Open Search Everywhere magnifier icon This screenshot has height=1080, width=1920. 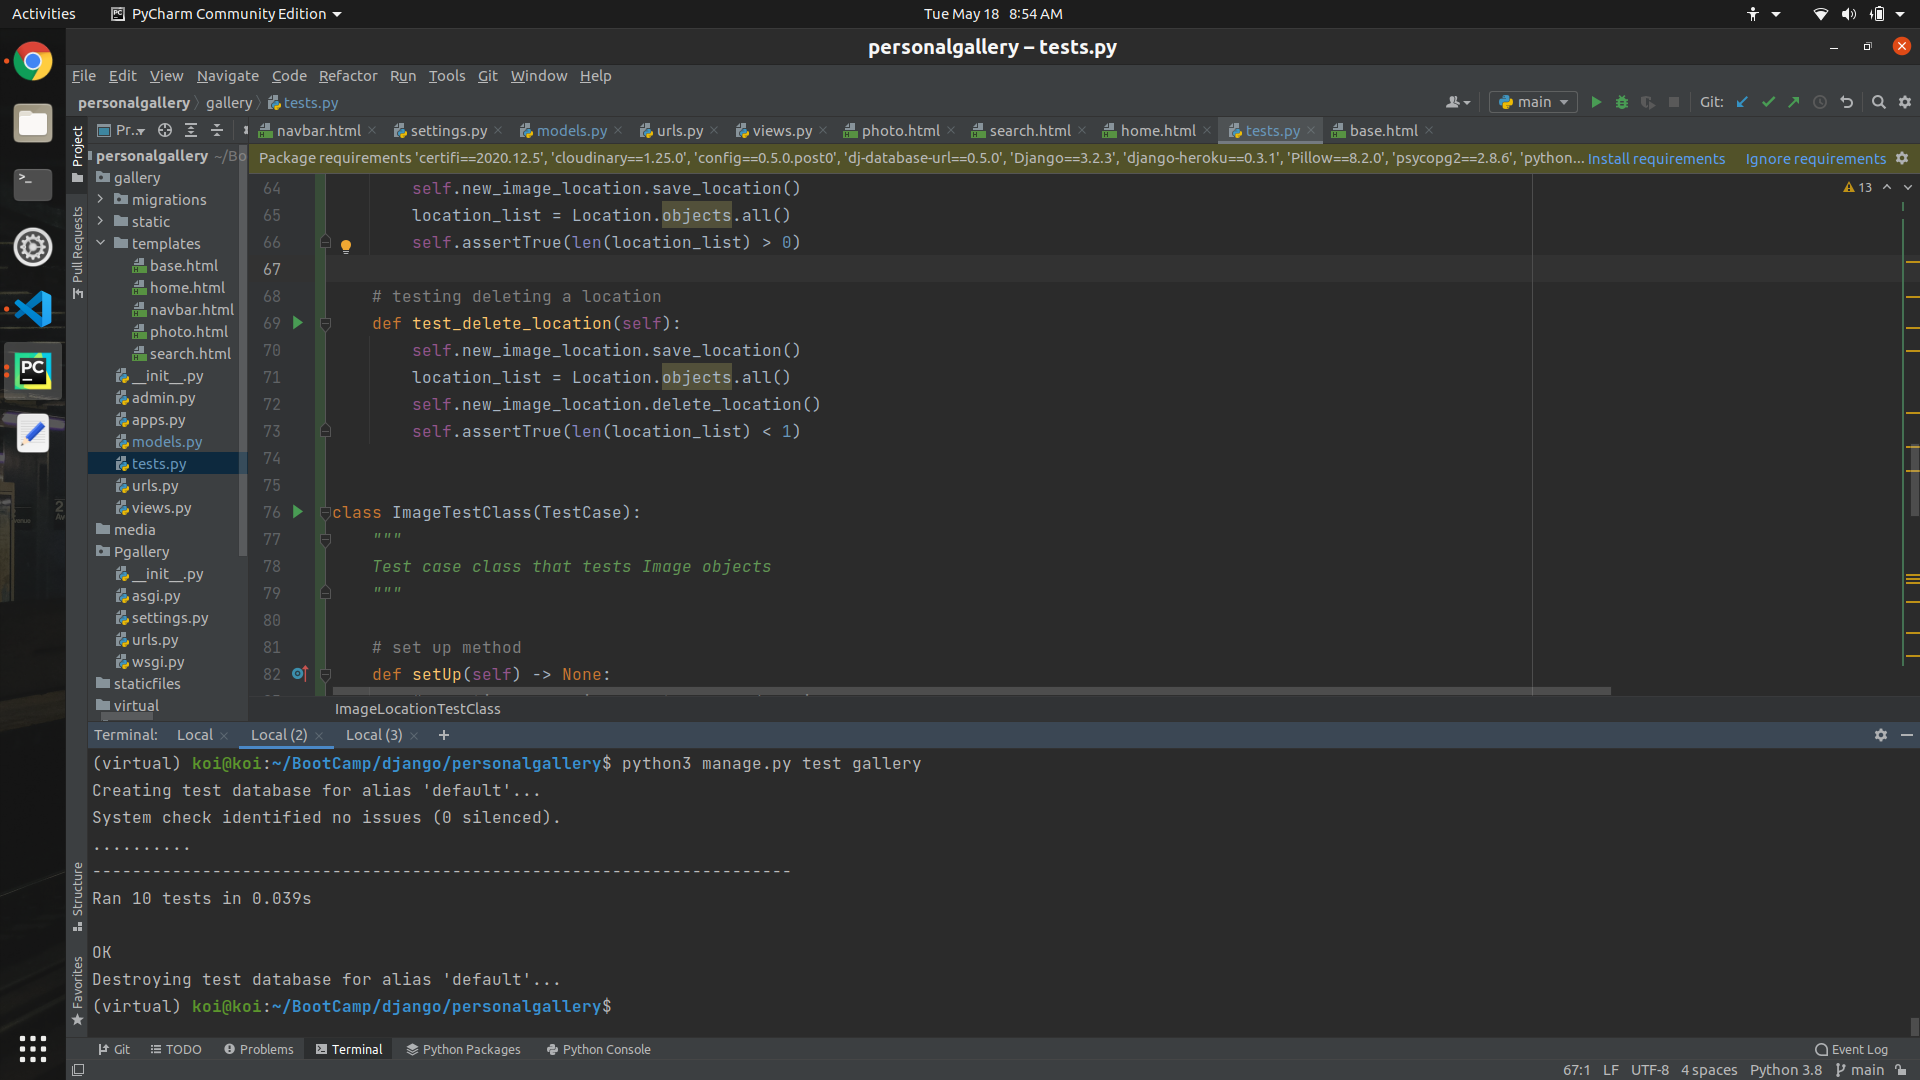coord(1879,102)
